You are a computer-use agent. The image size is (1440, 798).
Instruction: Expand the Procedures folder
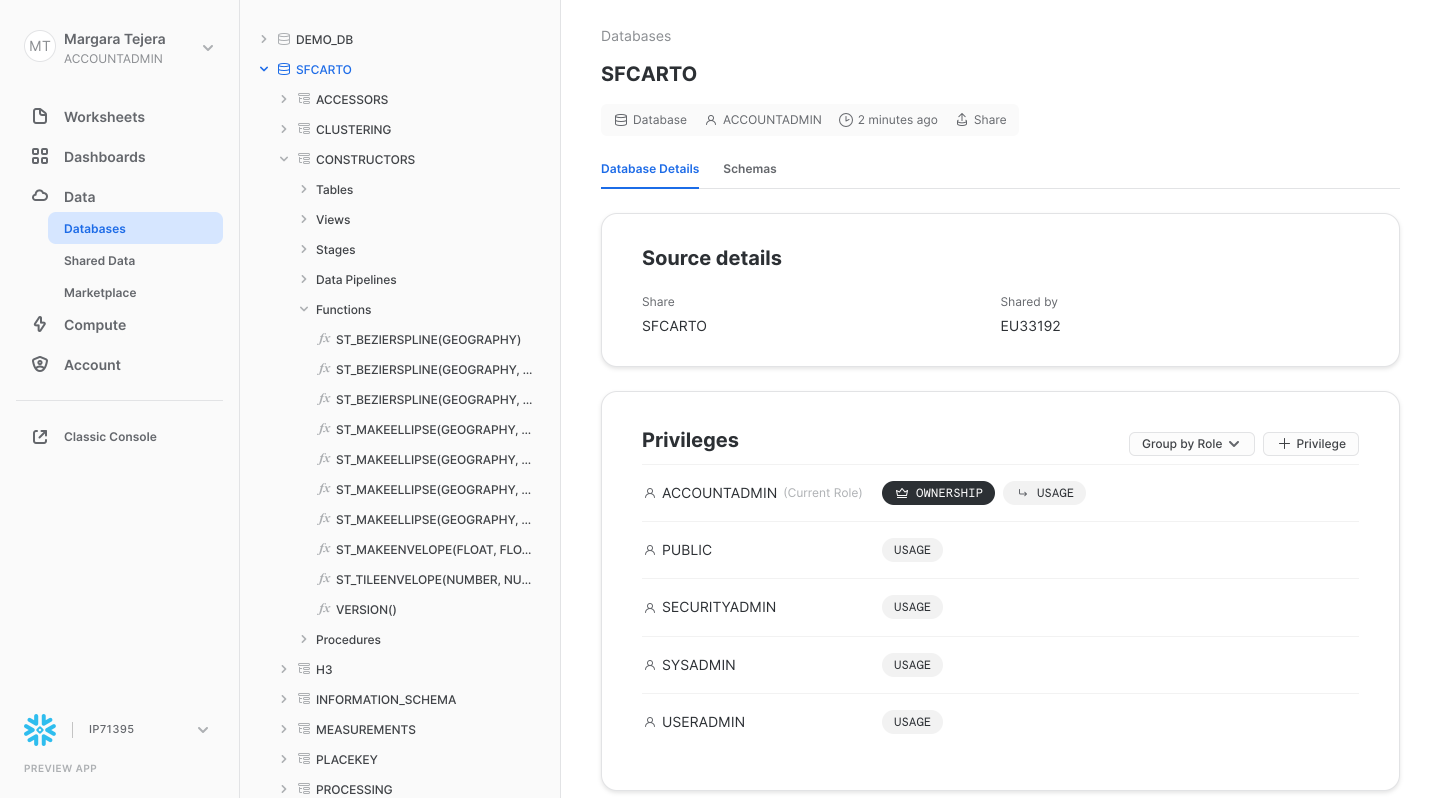tap(304, 640)
